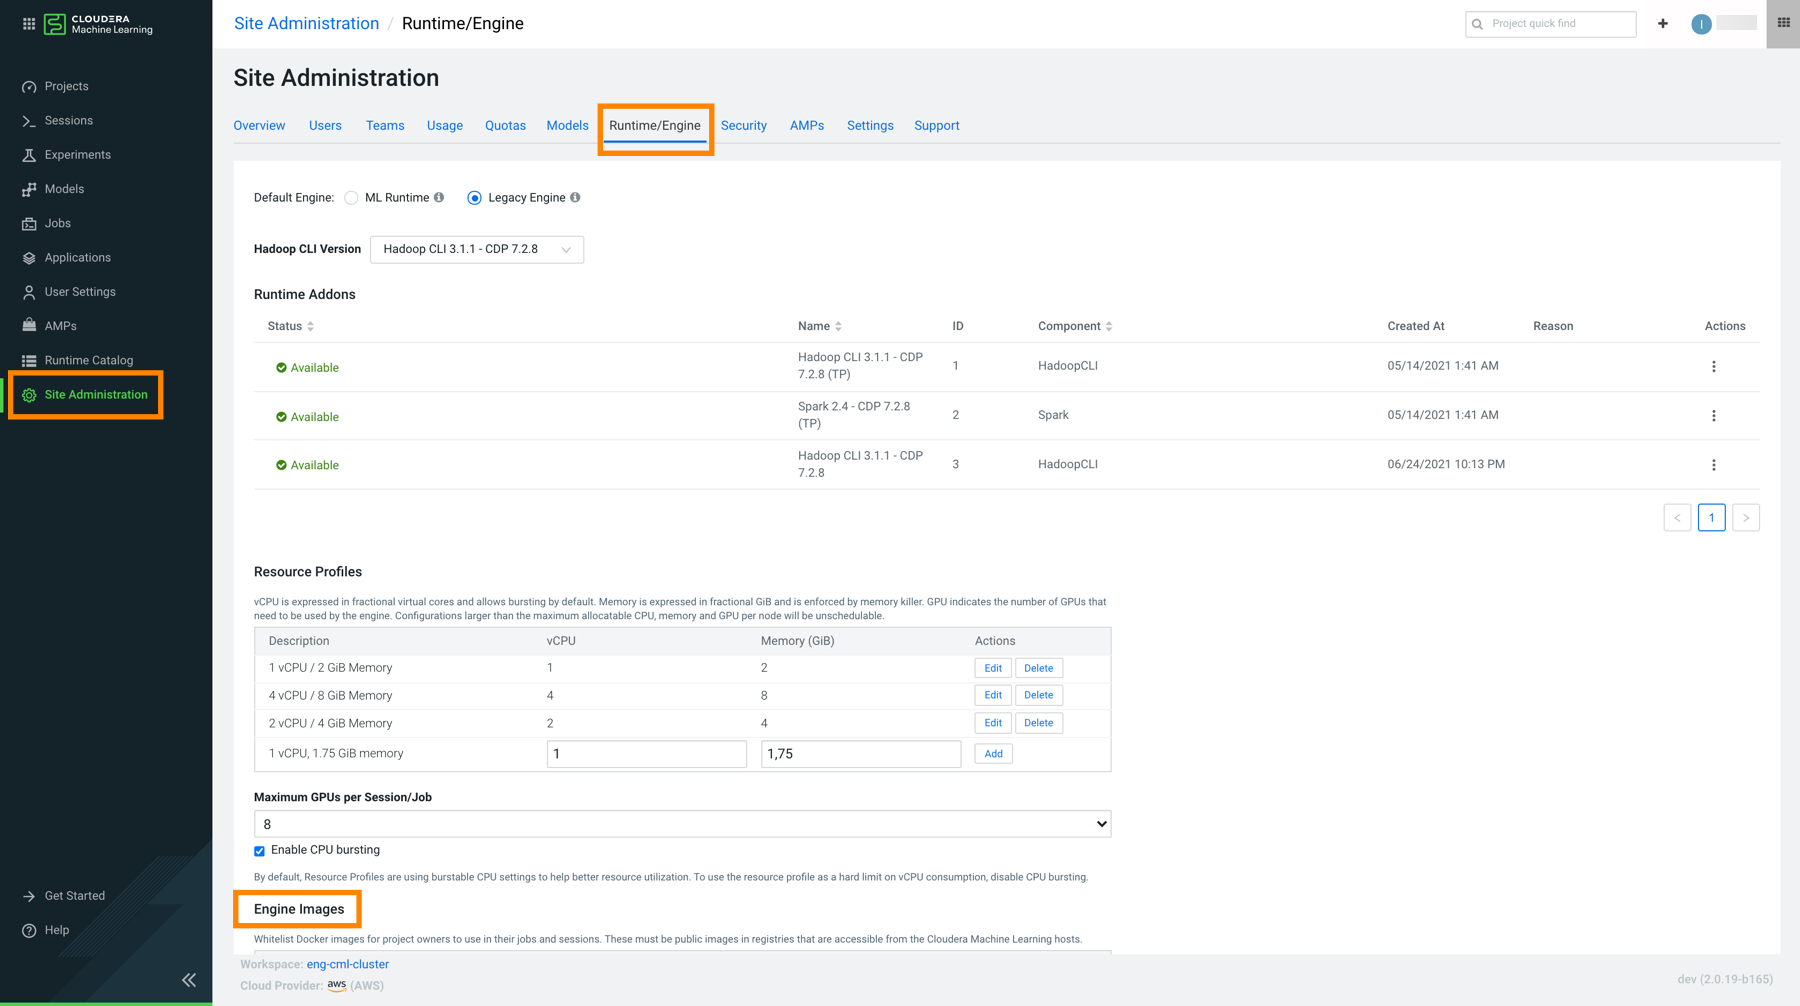Open actions menu for Spark 2.4 addon
1800x1006 pixels.
tap(1713, 416)
